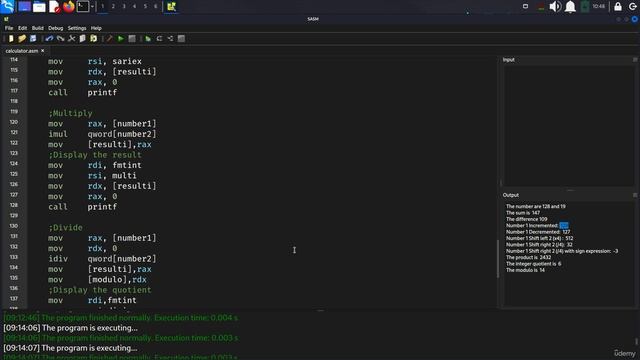Open the Debug menu

tap(56, 28)
